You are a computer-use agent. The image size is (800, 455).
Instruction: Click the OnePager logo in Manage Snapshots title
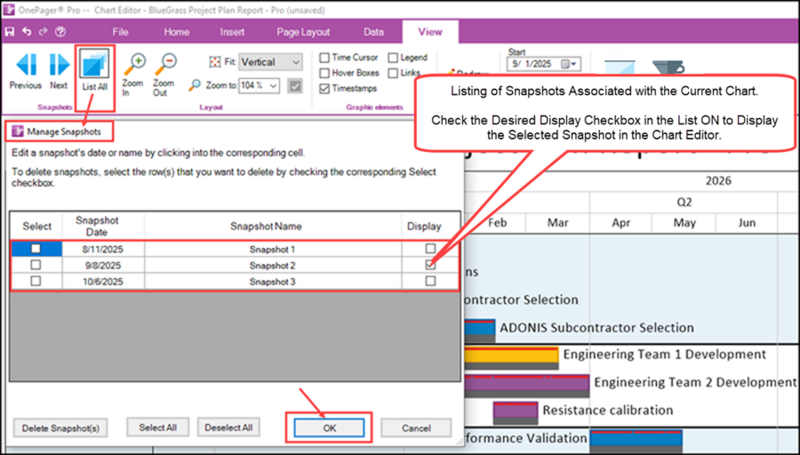click(17, 132)
